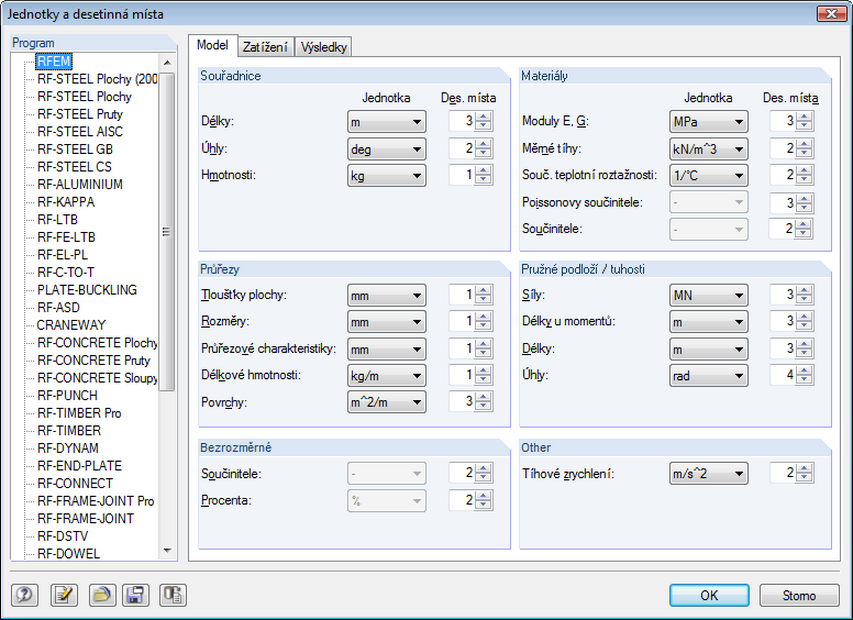This screenshot has width=853, height=620.
Task: Increase Délky decimal places in Souřadnice
Action: tap(484, 117)
